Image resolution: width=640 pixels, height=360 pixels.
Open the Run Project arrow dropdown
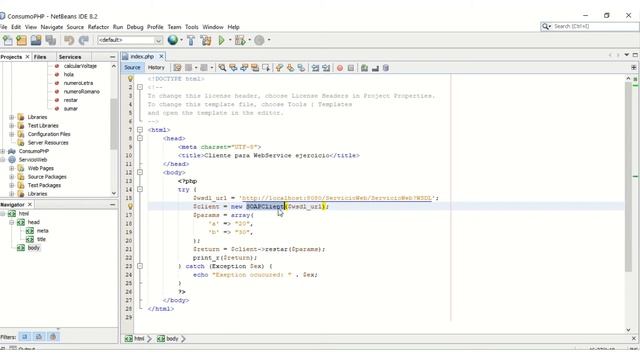[x=229, y=40]
